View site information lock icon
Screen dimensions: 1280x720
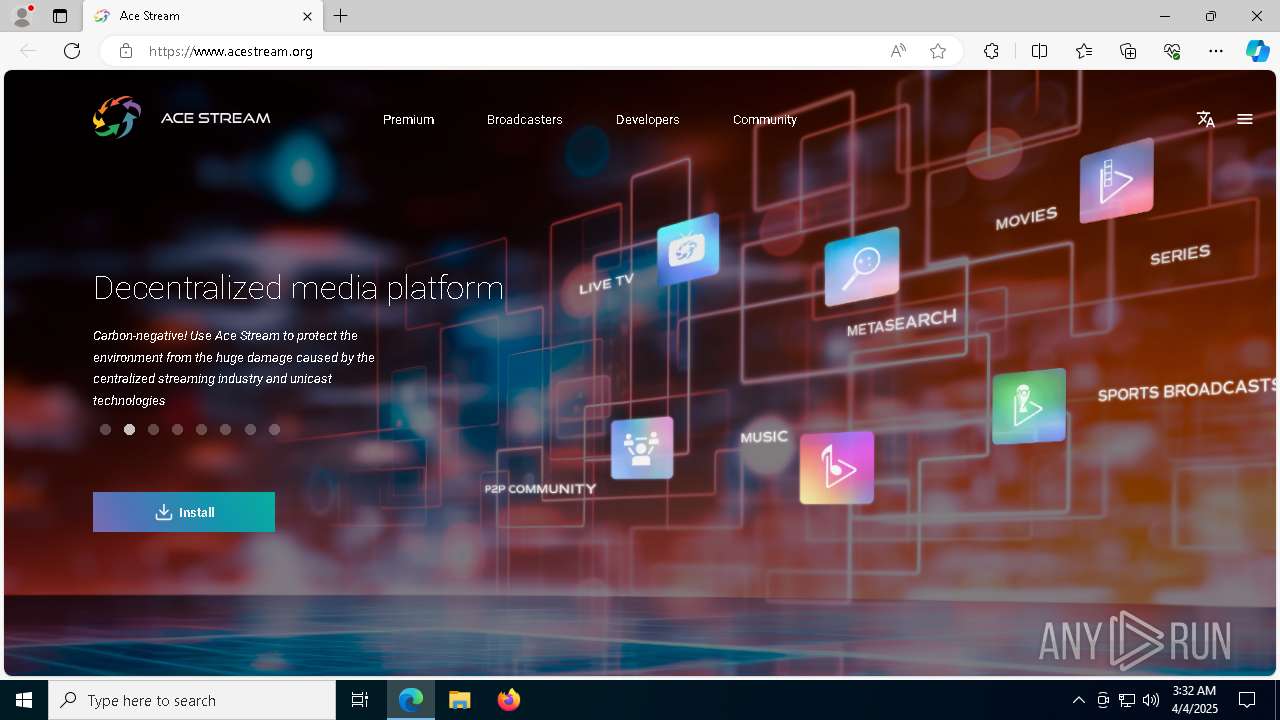click(x=126, y=51)
